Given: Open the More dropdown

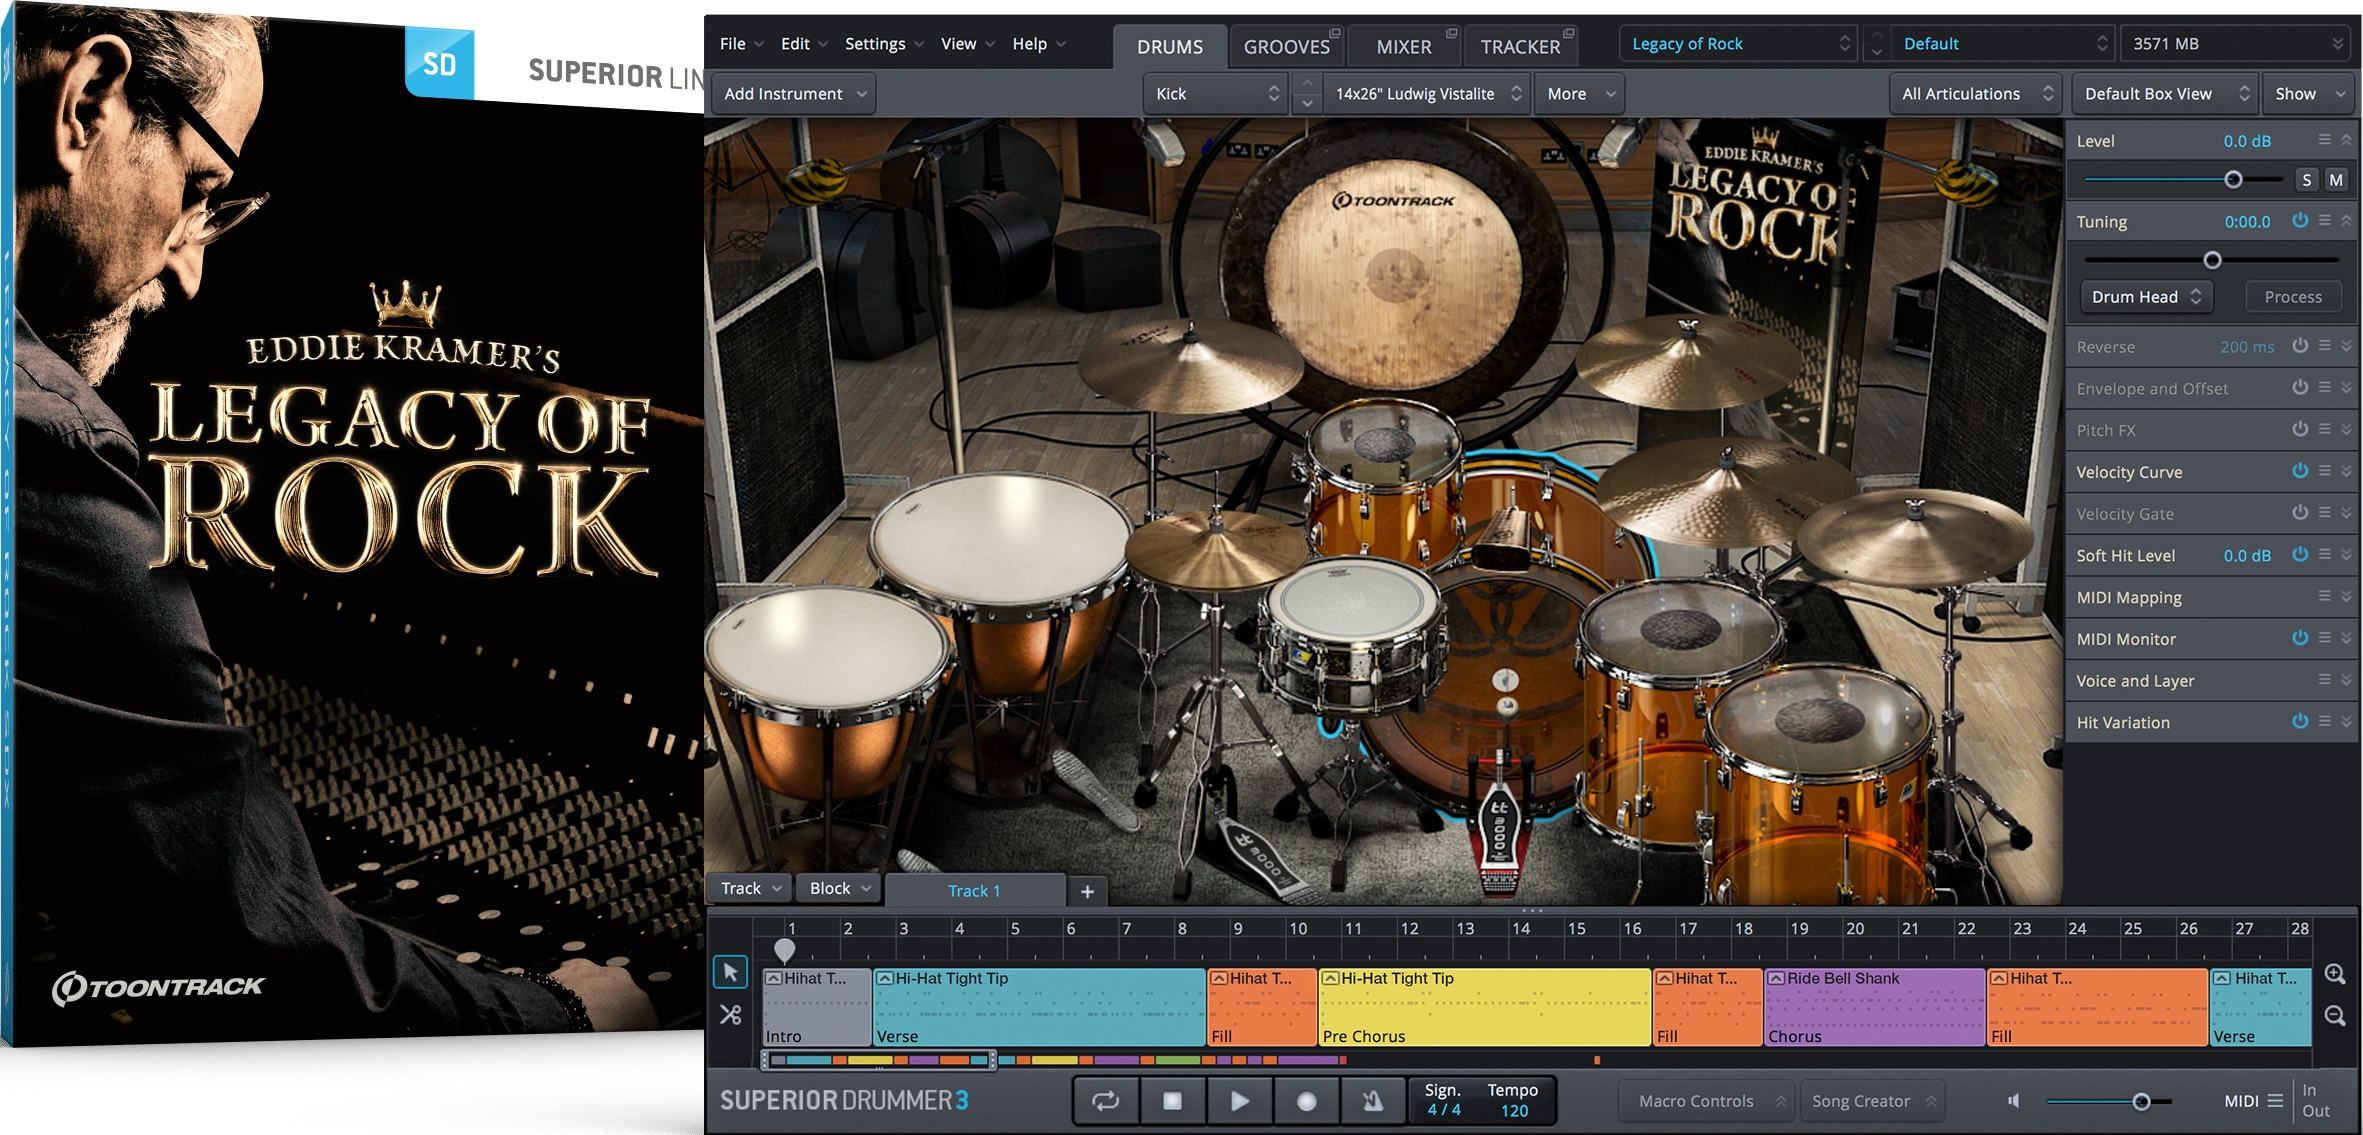Looking at the screenshot, I should (x=1580, y=94).
